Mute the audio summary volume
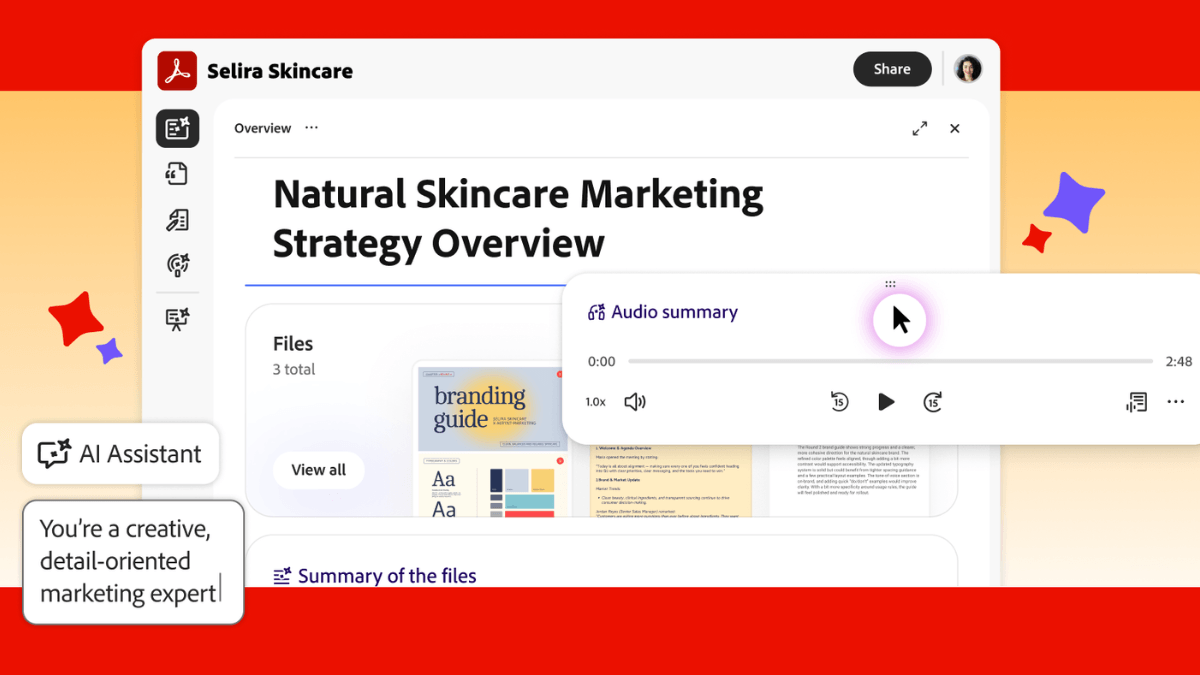1200x675 pixels. click(x=635, y=402)
